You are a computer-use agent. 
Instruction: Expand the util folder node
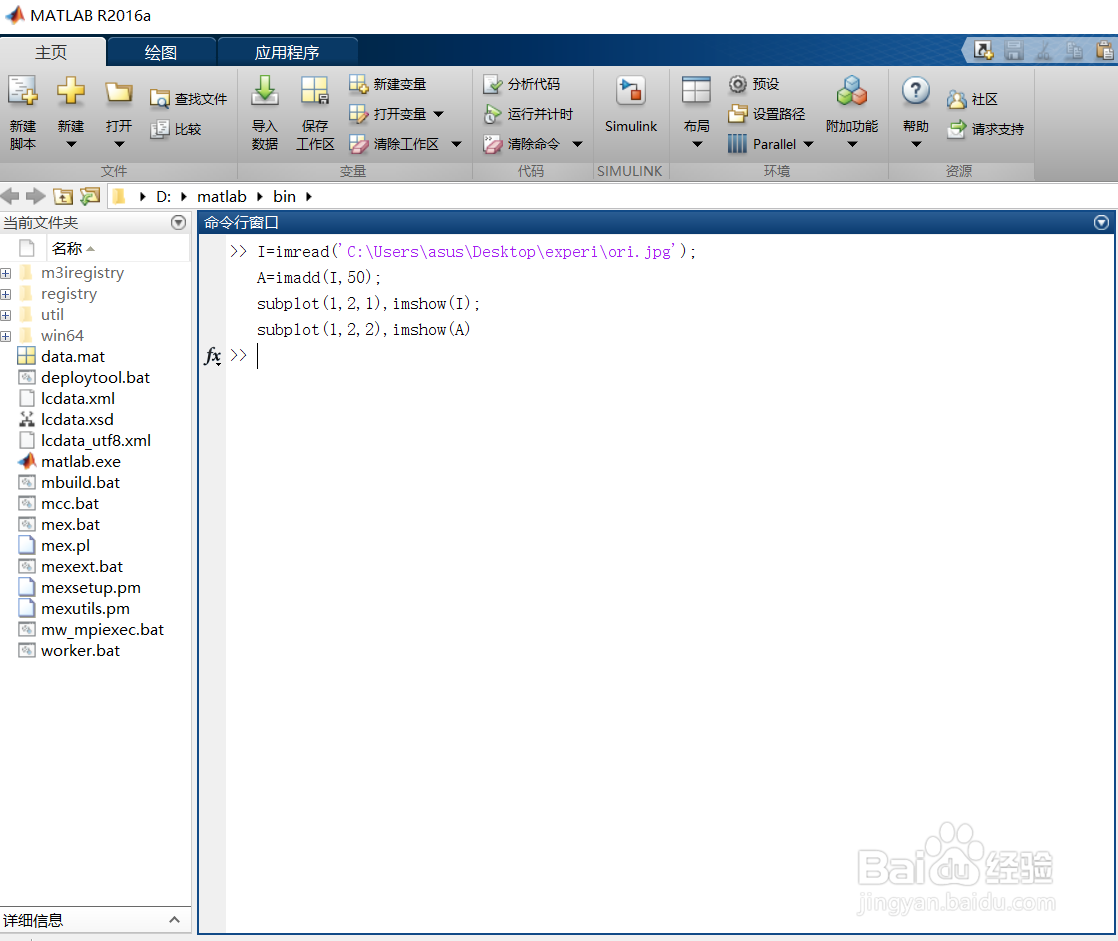(x=6, y=315)
